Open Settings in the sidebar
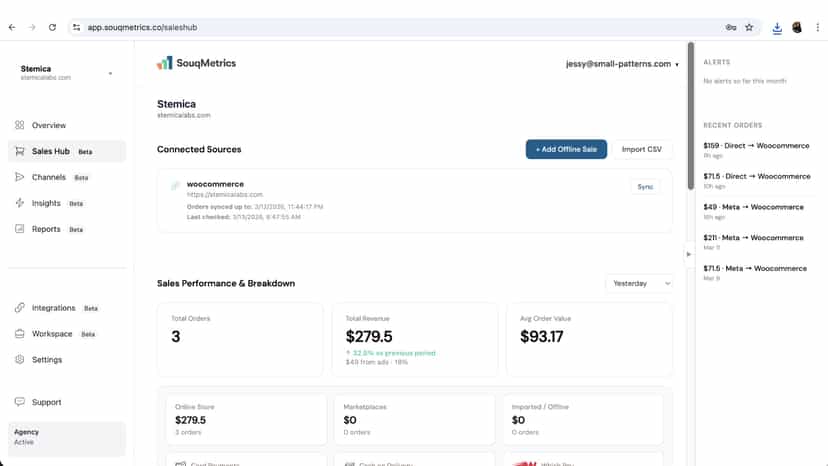828x466 pixels. (x=67, y=359)
